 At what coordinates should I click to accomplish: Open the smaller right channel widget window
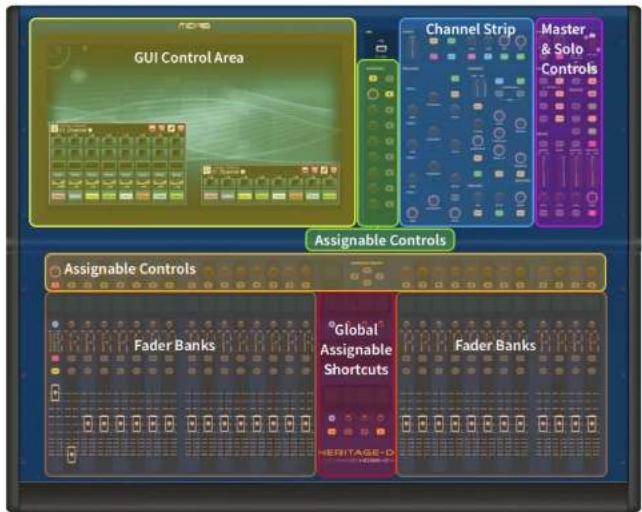(270, 184)
